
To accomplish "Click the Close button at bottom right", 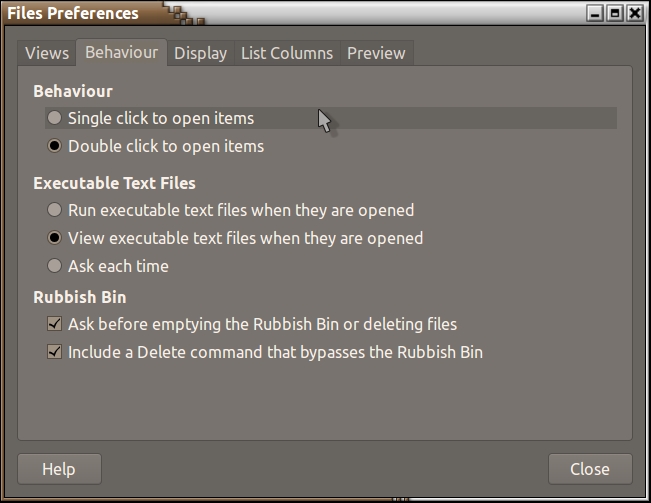I will point(590,468).
